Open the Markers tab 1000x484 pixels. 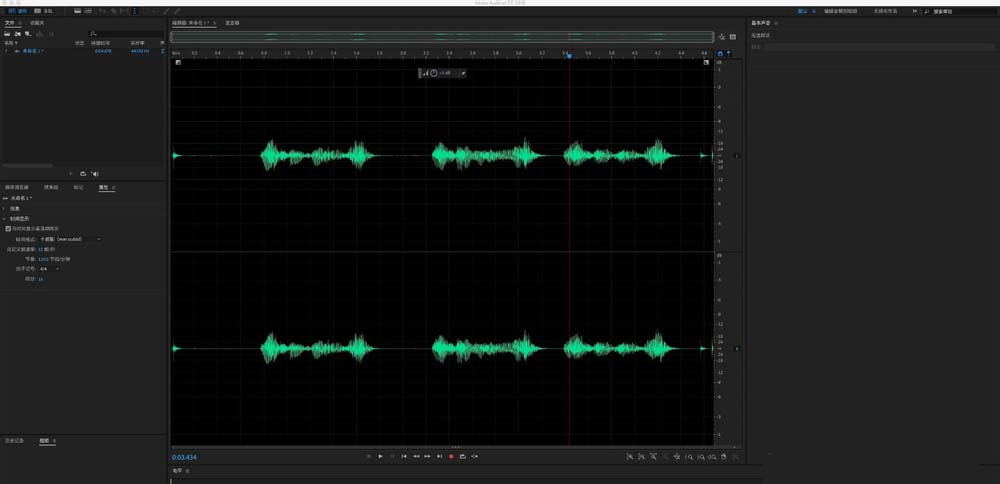[x=78, y=187]
